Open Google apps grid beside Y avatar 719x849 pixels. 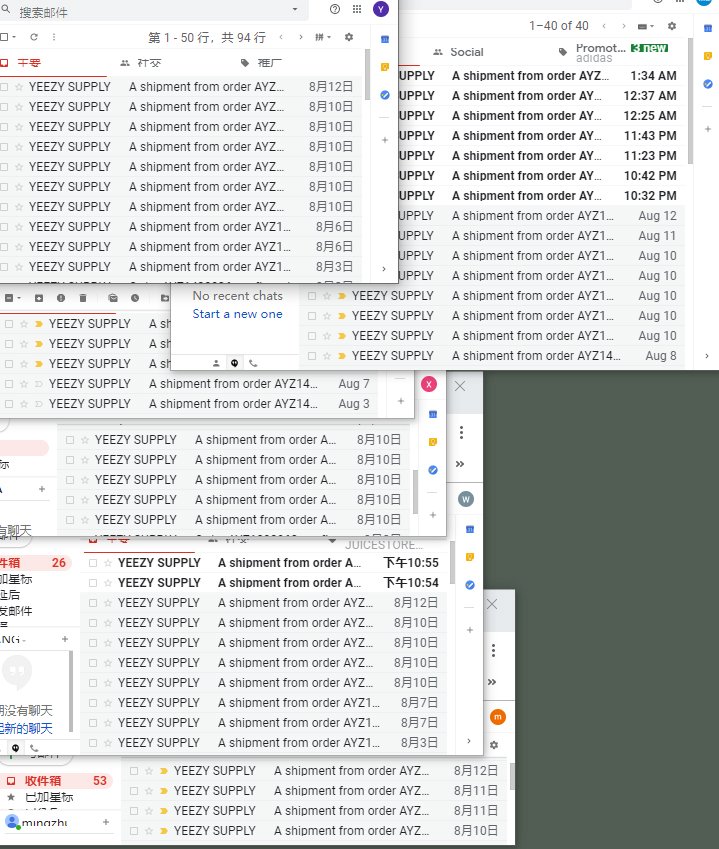coord(357,9)
